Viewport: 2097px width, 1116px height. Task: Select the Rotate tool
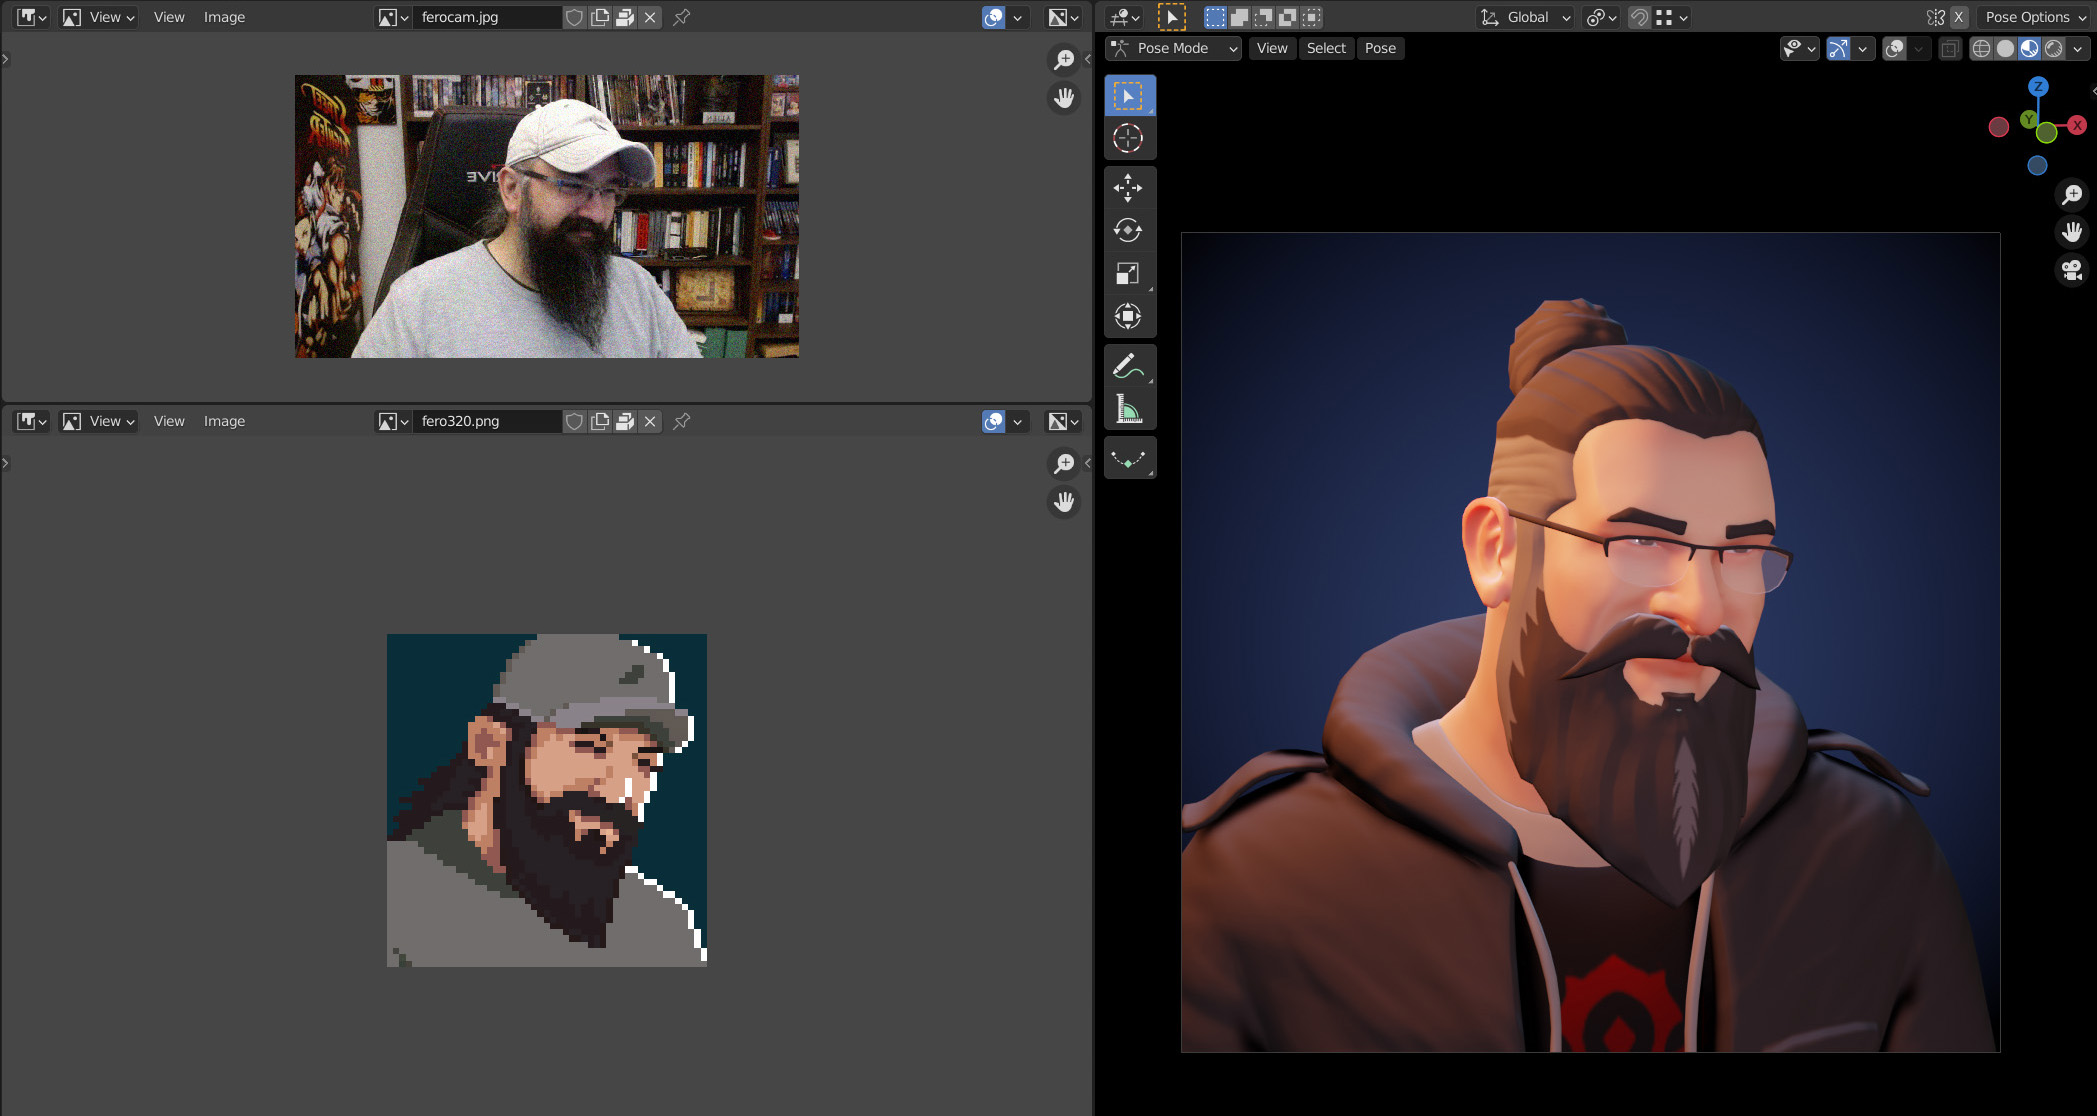pos(1128,230)
